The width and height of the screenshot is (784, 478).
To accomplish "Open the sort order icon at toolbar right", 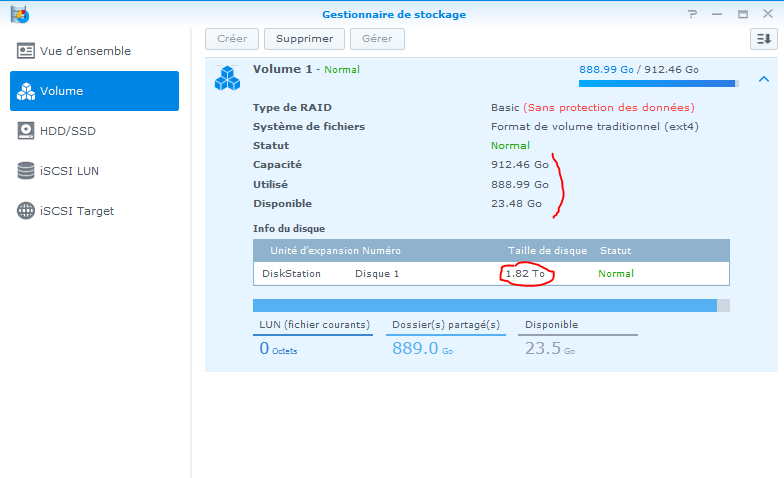I will point(763,39).
